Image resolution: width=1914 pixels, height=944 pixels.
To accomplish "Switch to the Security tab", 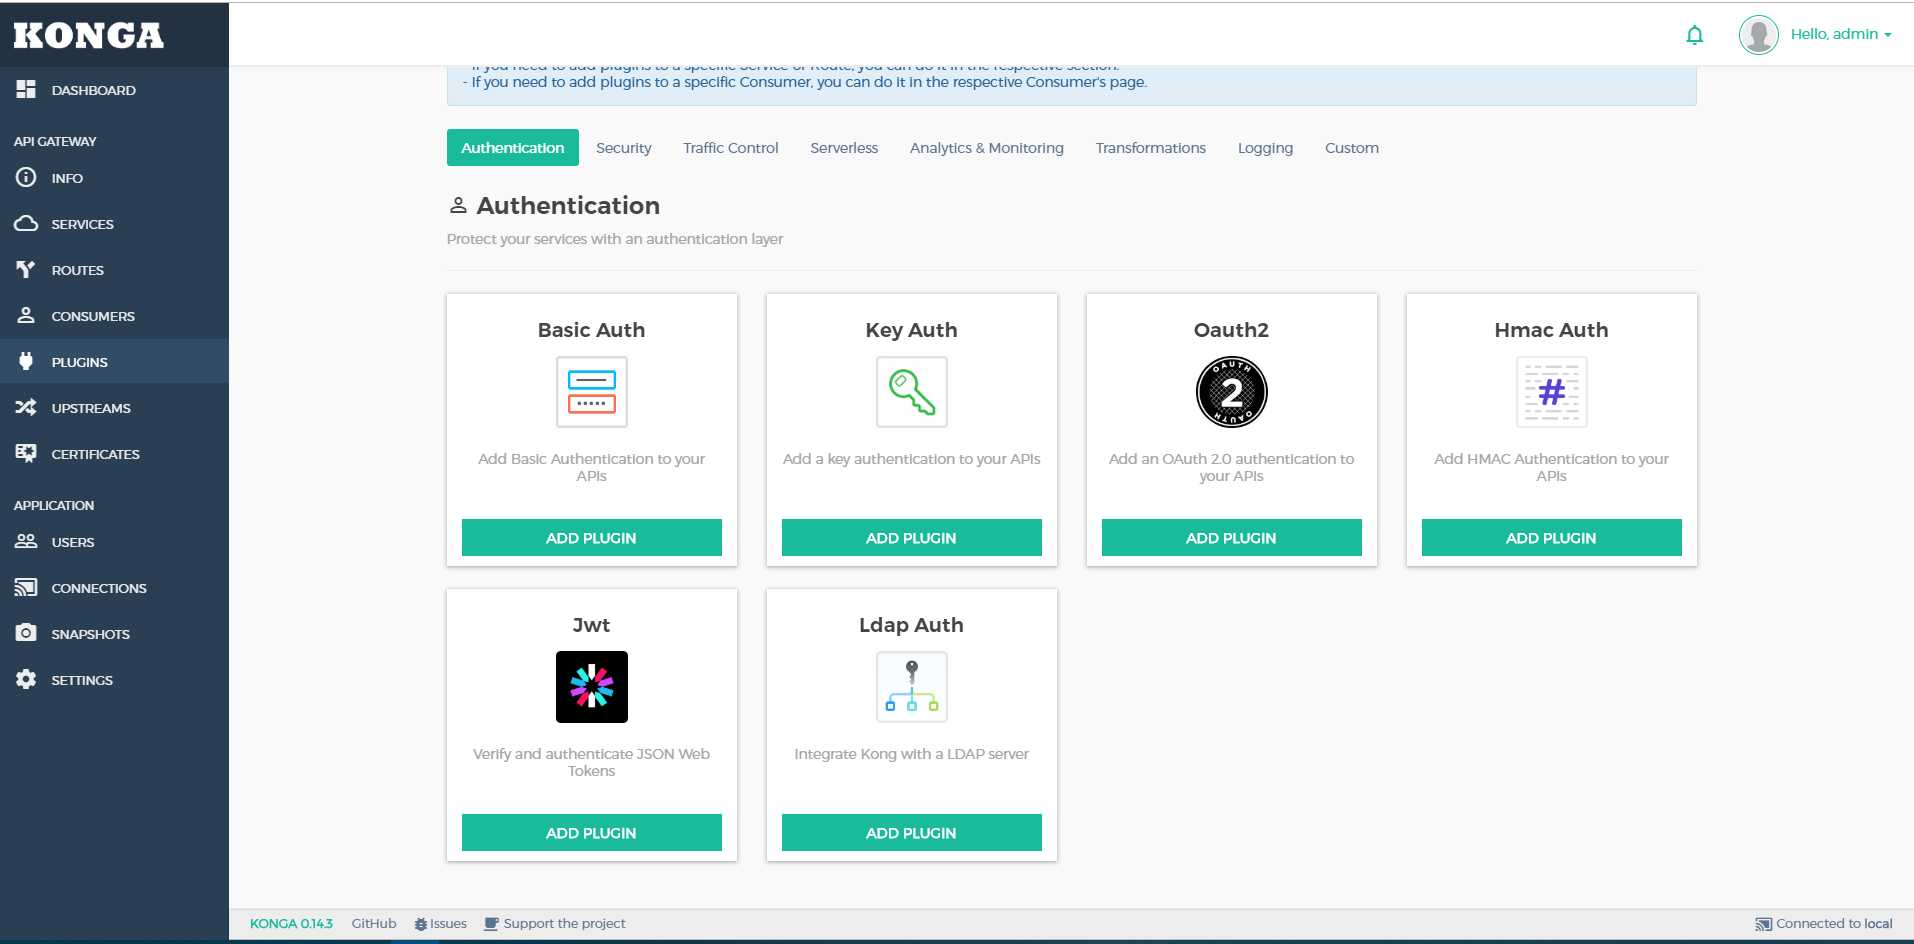I will coord(624,147).
